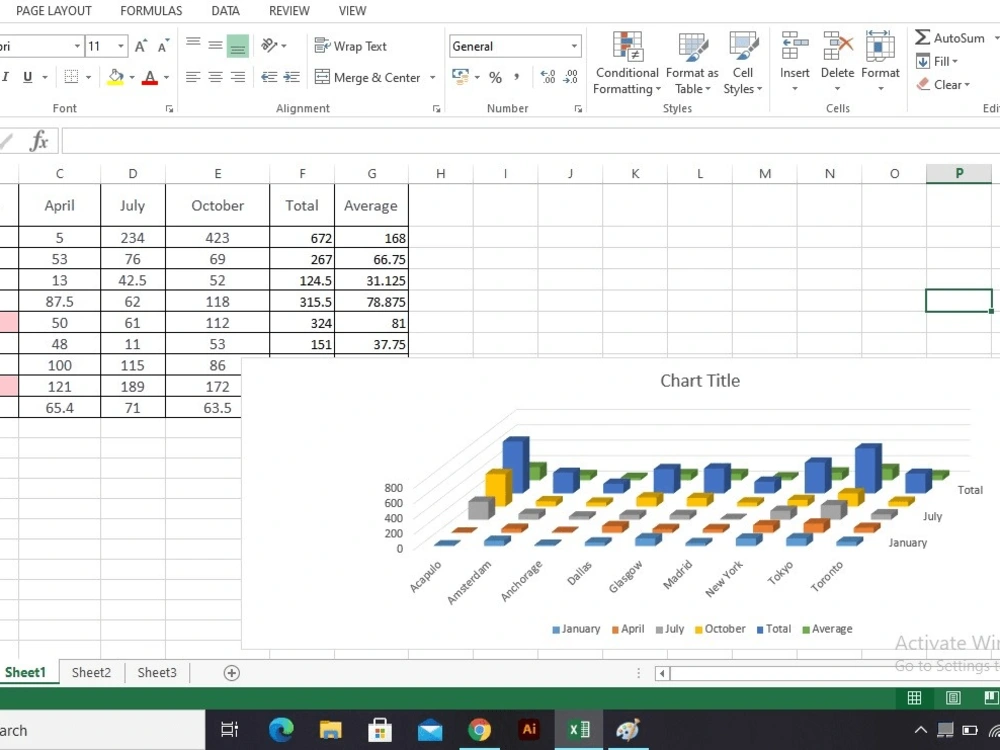
Task: Open fill color dropdown arrow
Action: pos(132,77)
